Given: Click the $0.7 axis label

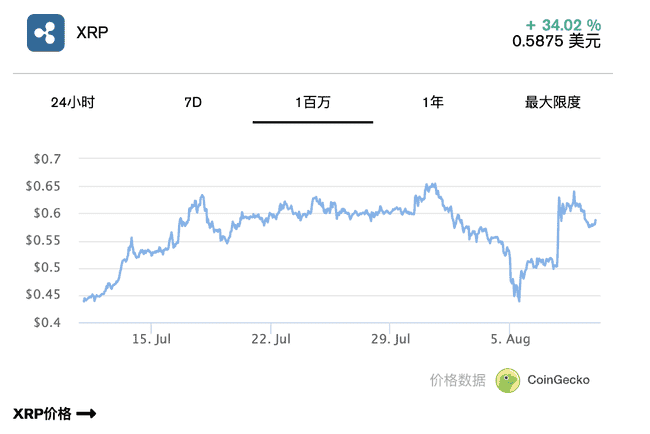Looking at the screenshot, I should click(47, 159).
